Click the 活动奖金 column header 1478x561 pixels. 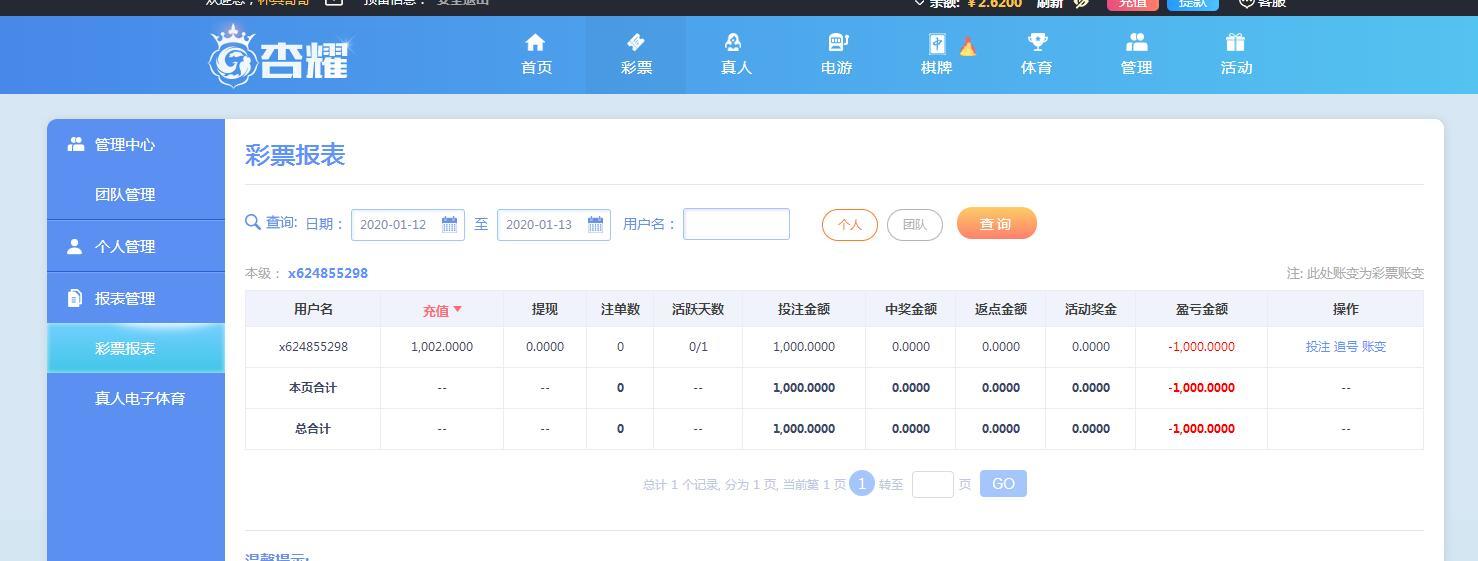1091,309
